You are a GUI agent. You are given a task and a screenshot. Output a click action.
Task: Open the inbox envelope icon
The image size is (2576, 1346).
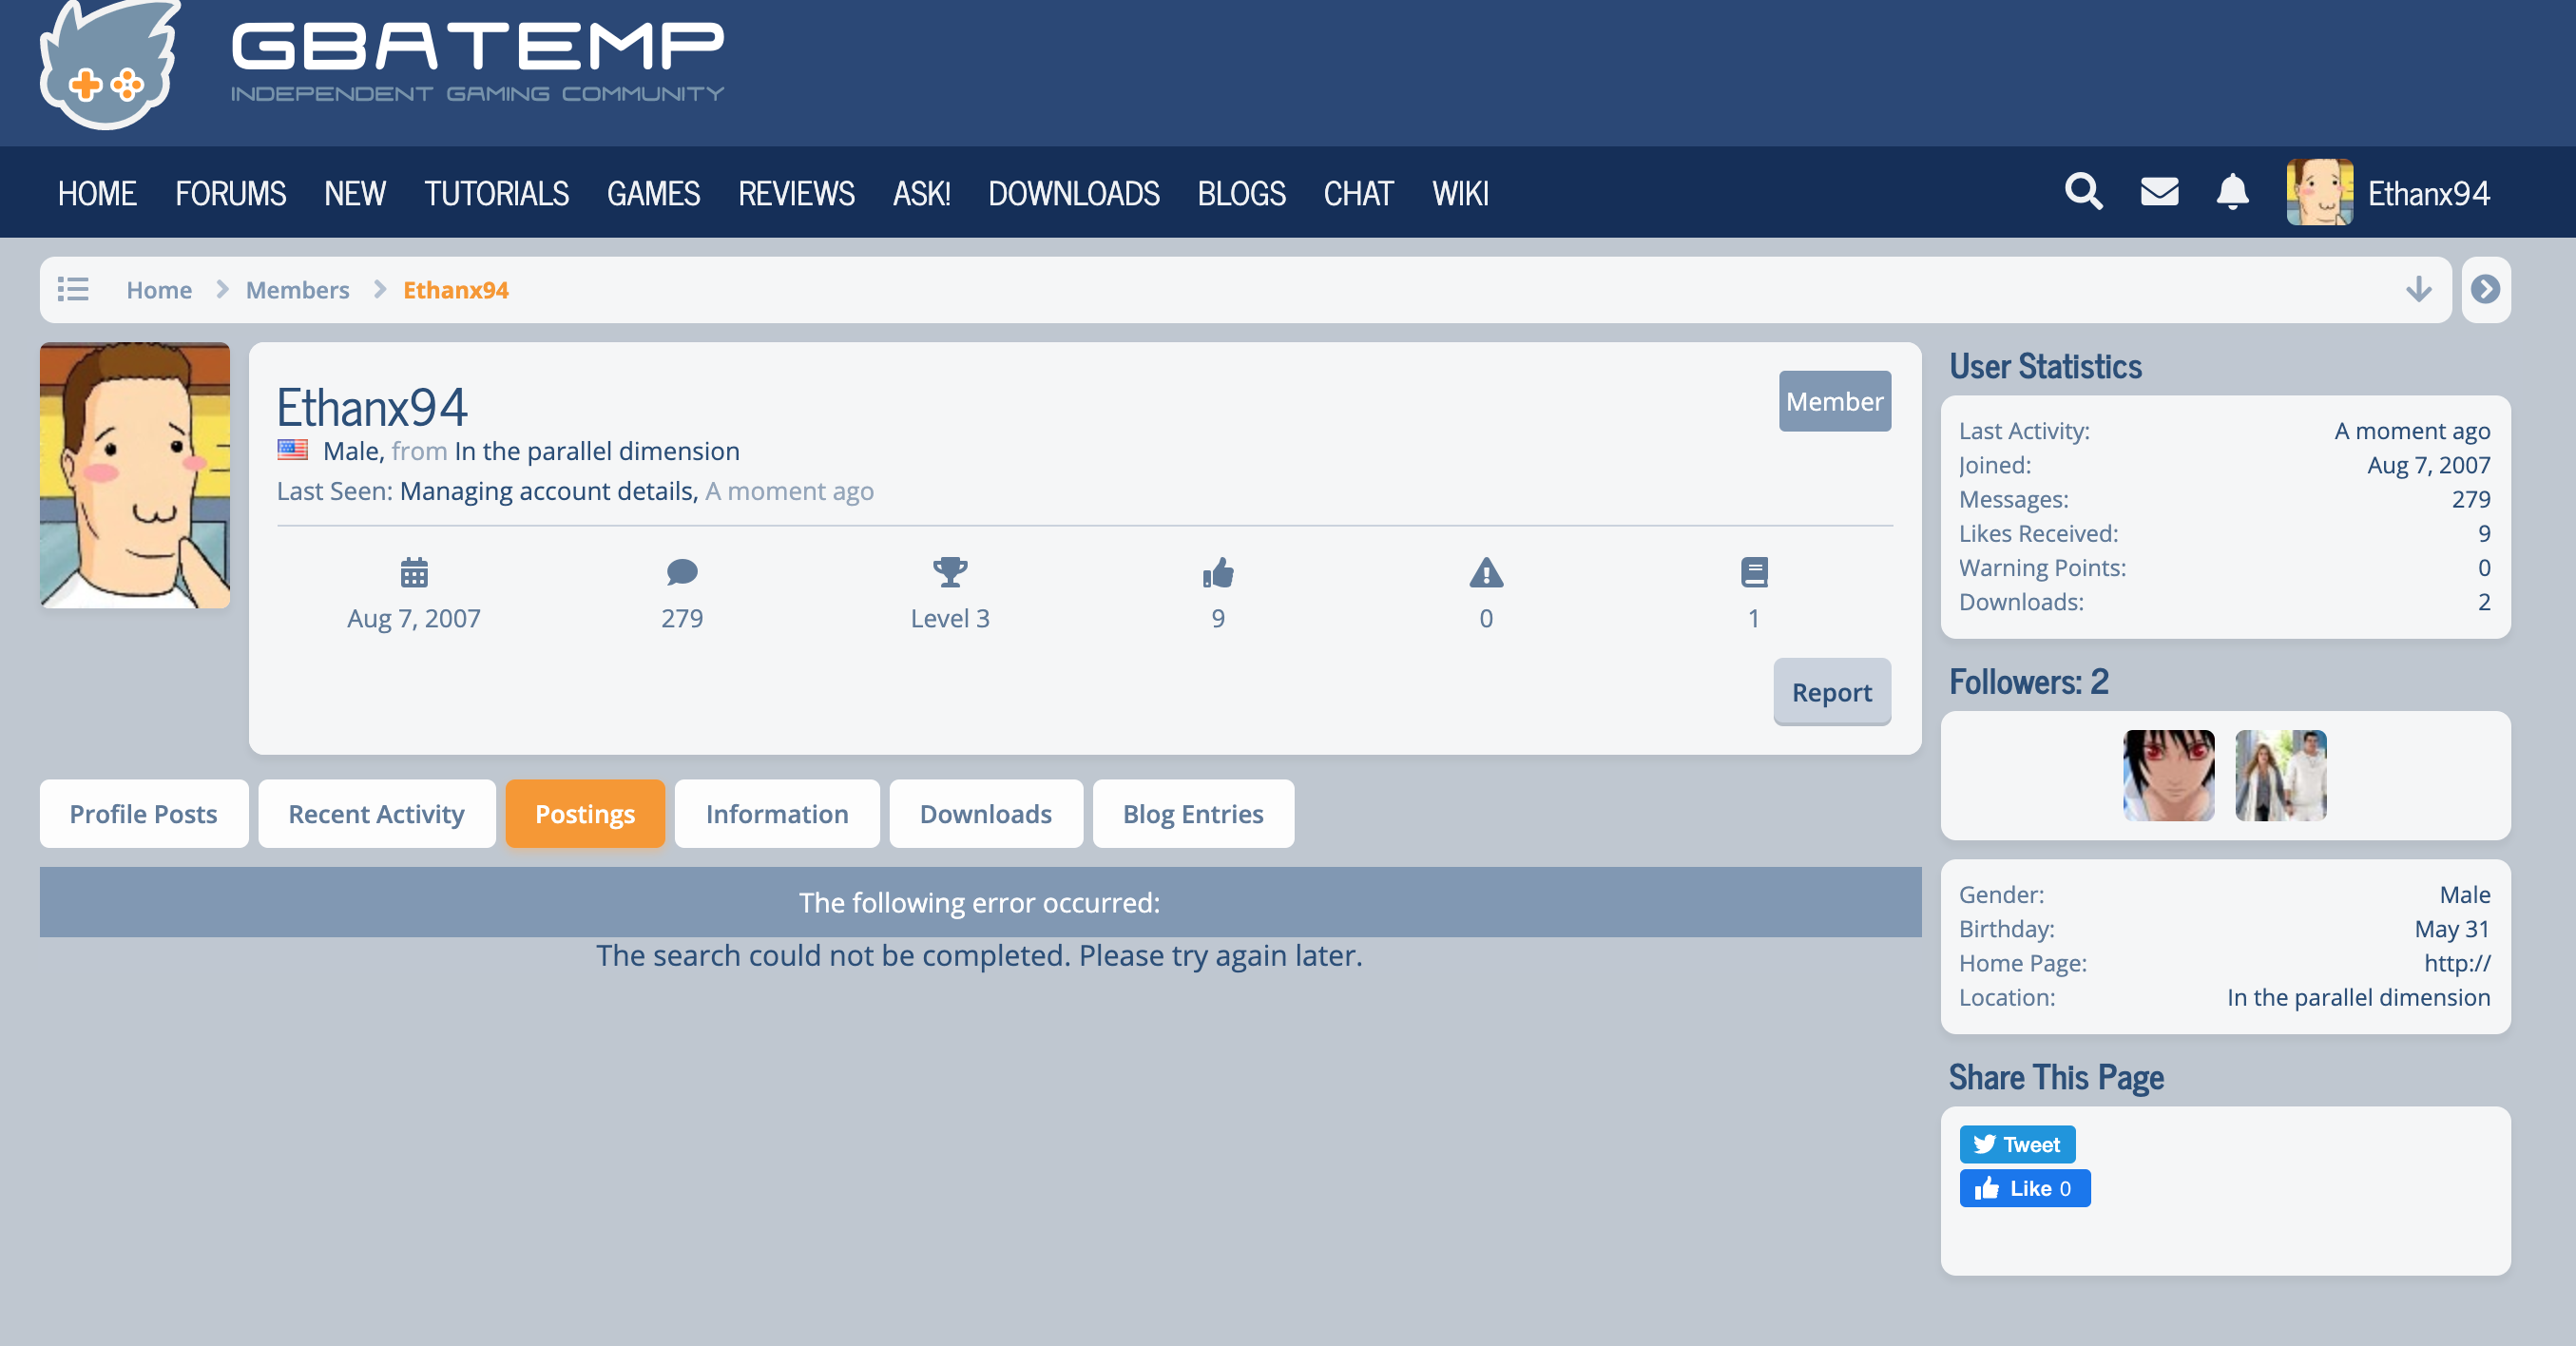[2159, 191]
